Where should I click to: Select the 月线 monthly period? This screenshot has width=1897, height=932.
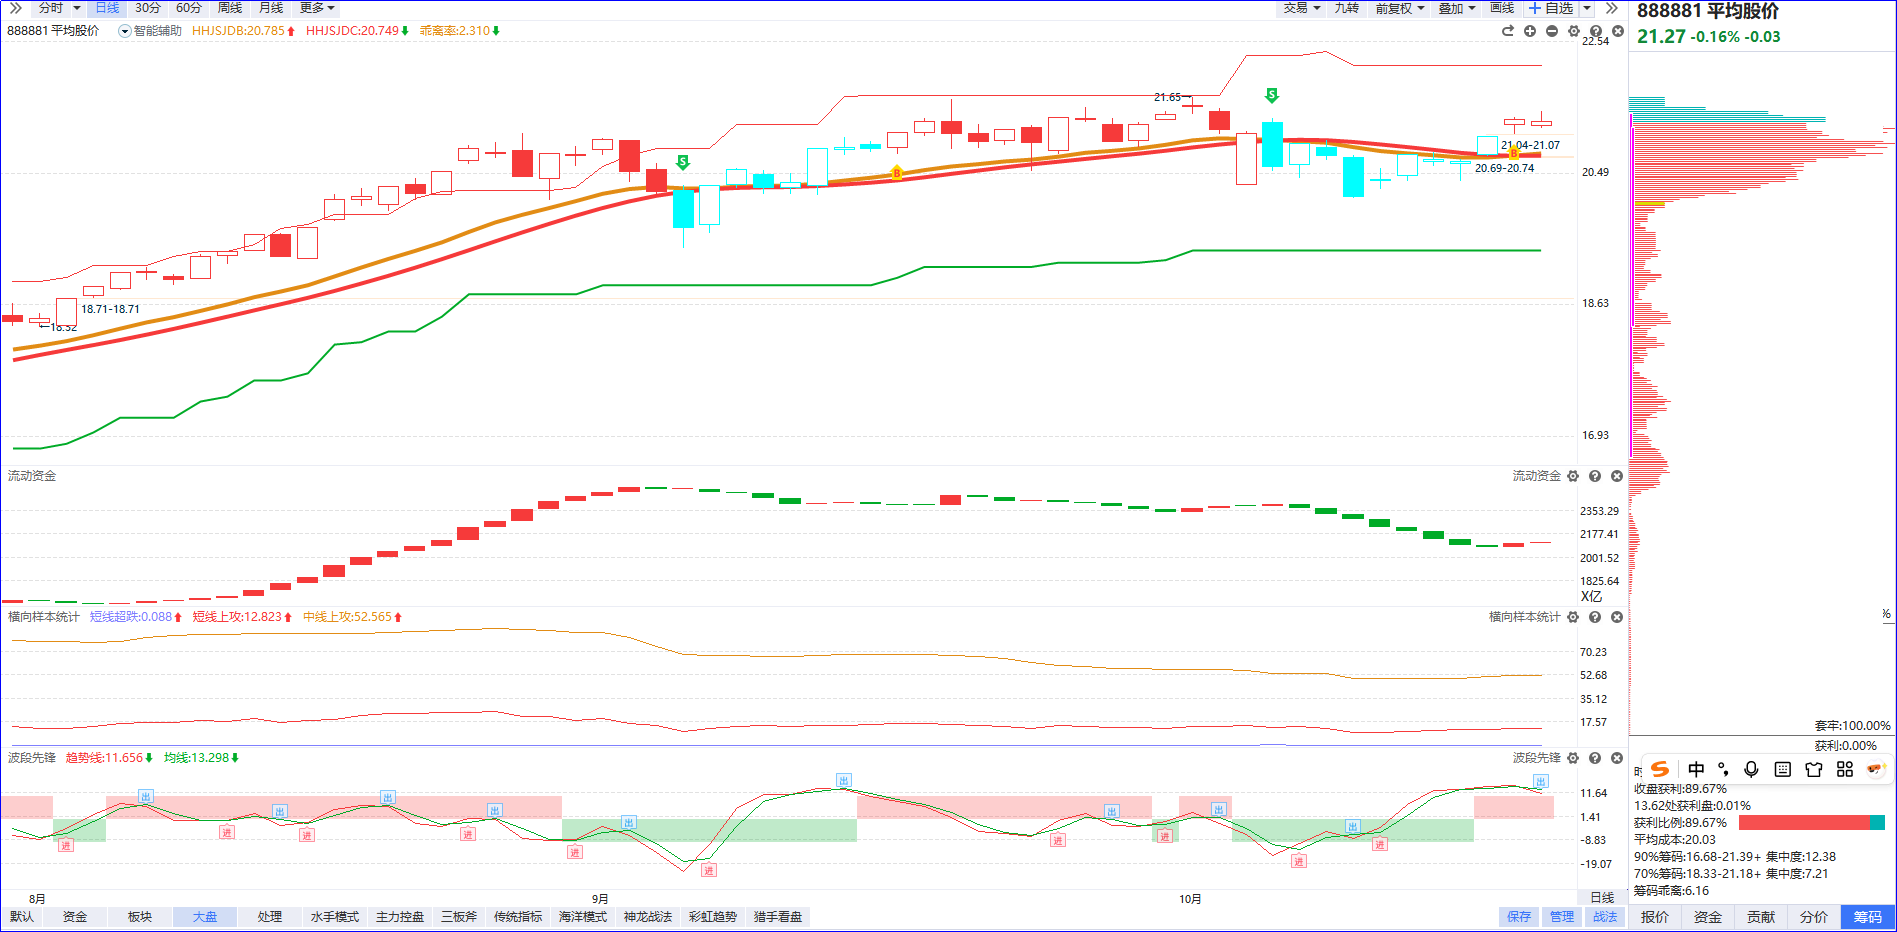[x=271, y=8]
